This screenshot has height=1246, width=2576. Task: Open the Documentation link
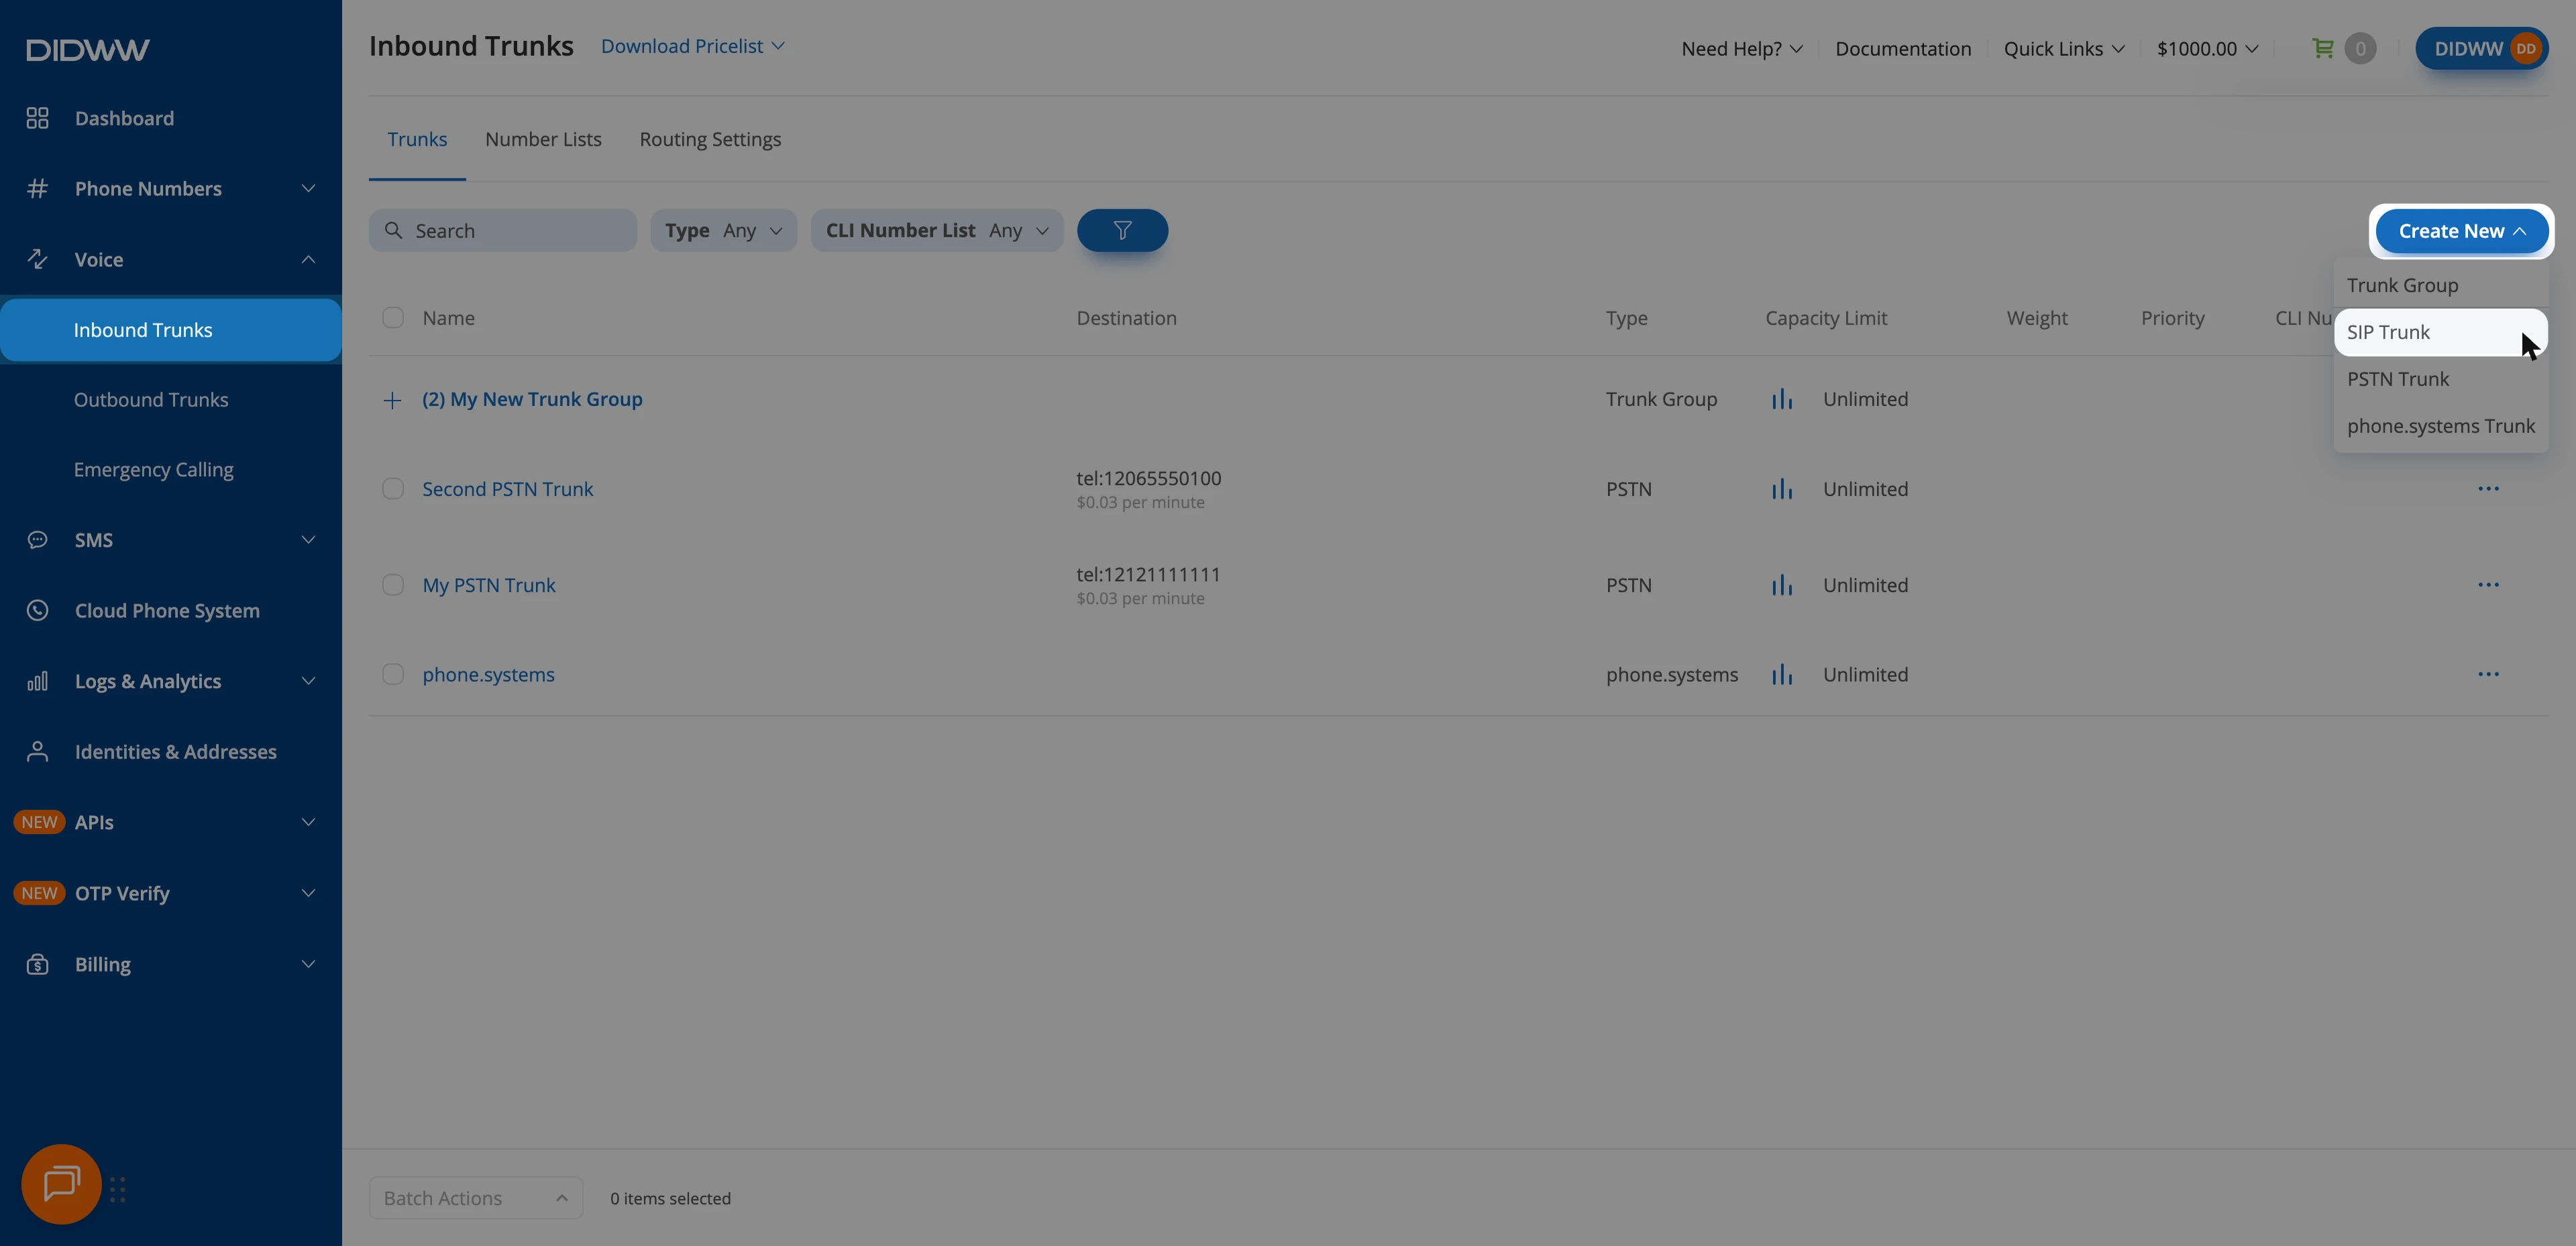(x=1902, y=48)
